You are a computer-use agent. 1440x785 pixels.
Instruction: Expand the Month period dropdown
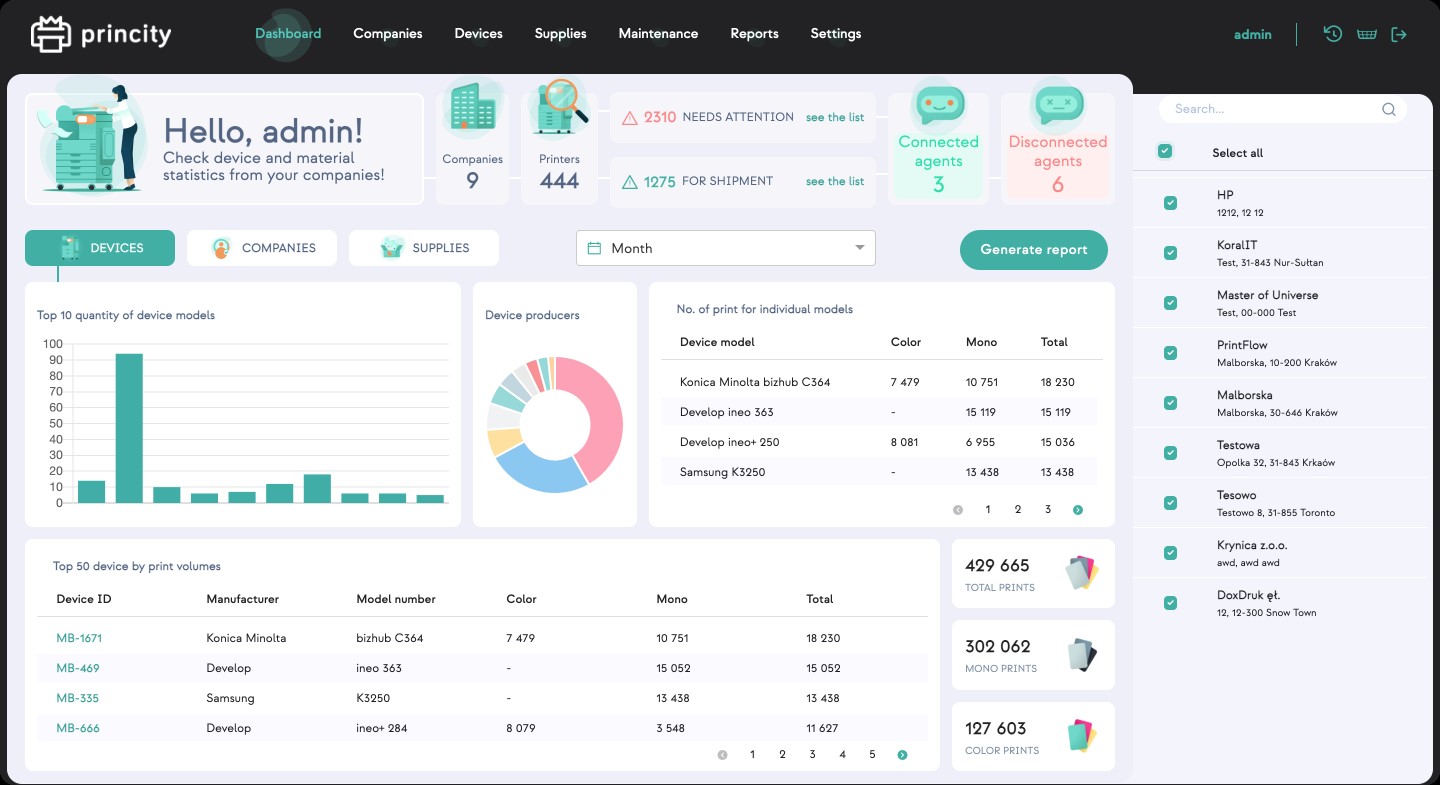(726, 248)
